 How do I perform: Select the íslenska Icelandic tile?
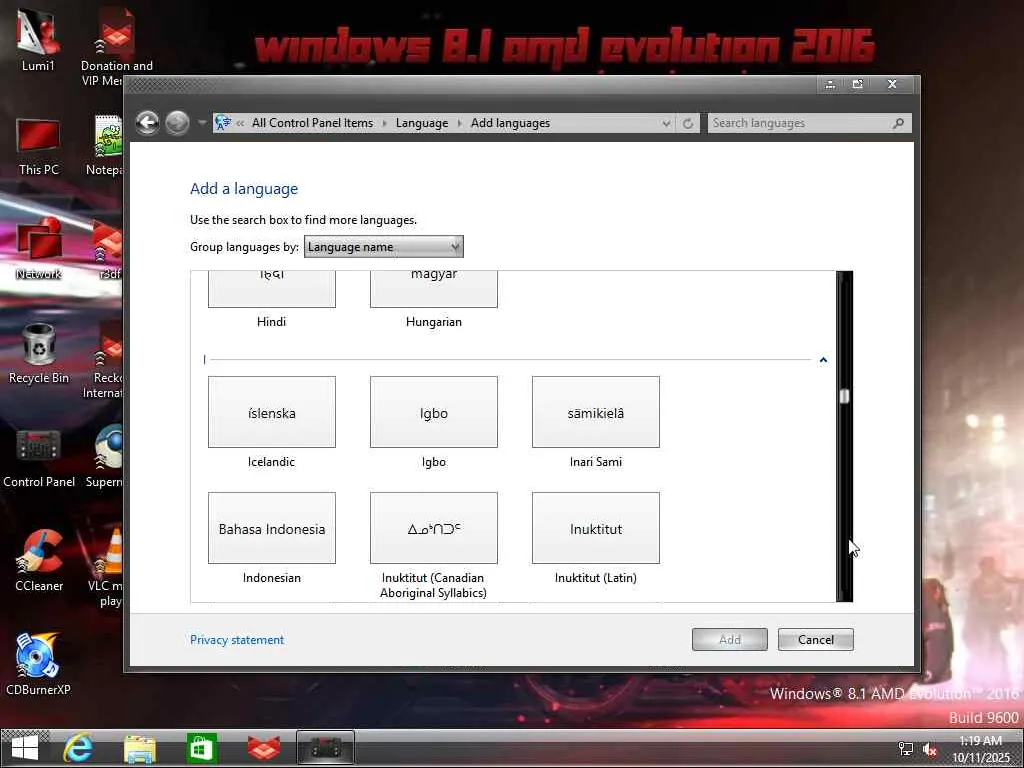point(272,412)
